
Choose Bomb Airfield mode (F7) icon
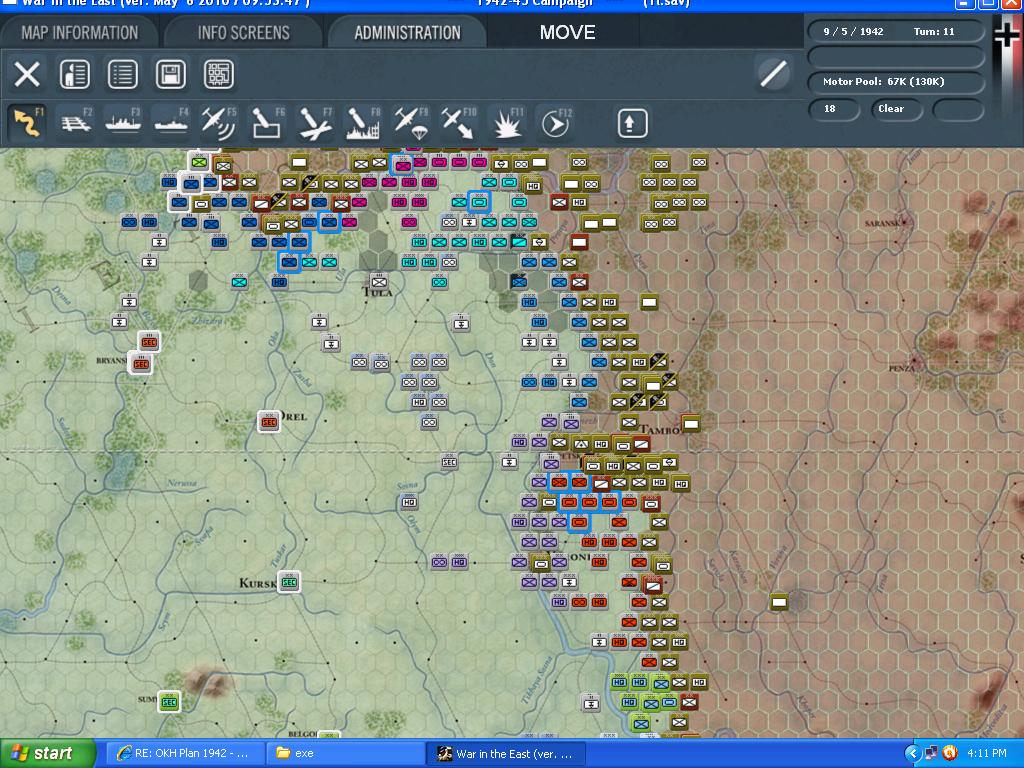pyautogui.click(x=315, y=123)
